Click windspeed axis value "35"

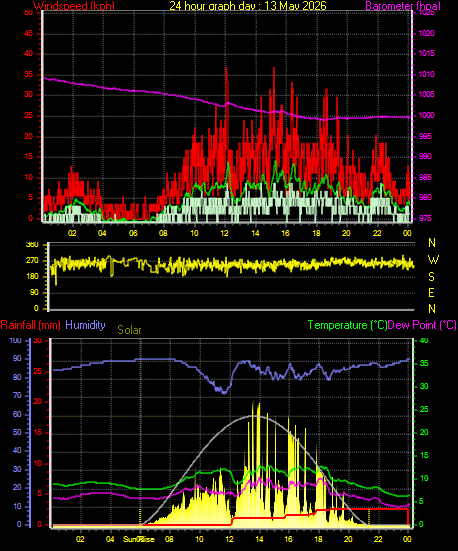coord(28,74)
